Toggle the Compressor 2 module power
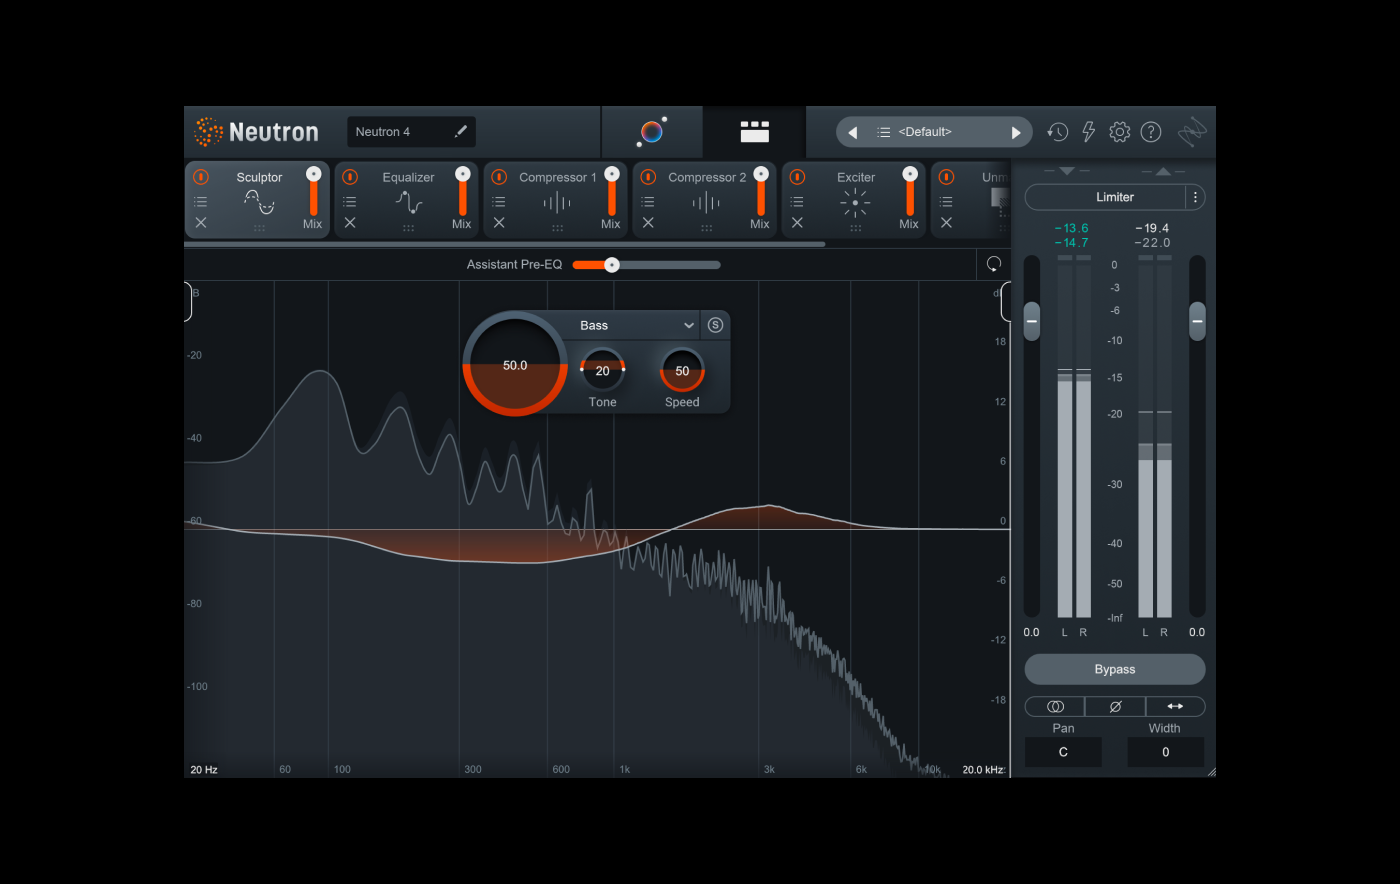 click(x=648, y=177)
